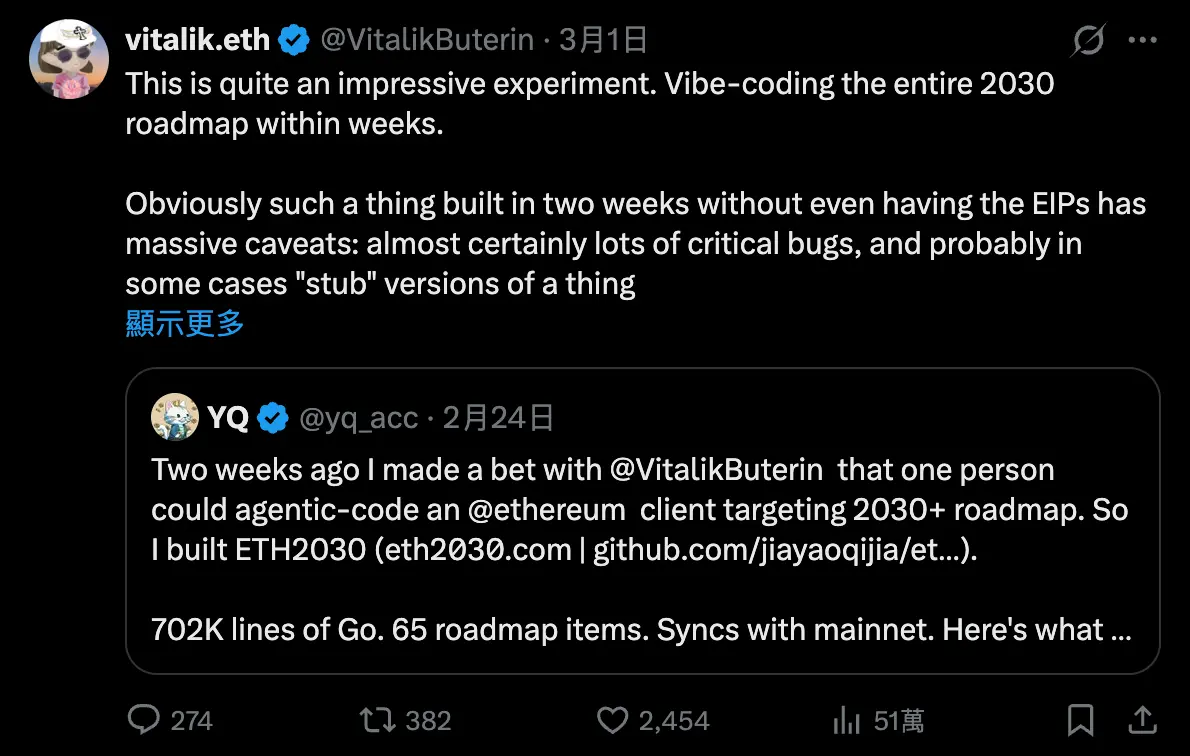Click the YQ display name
The image size is (1190, 756).
228,417
